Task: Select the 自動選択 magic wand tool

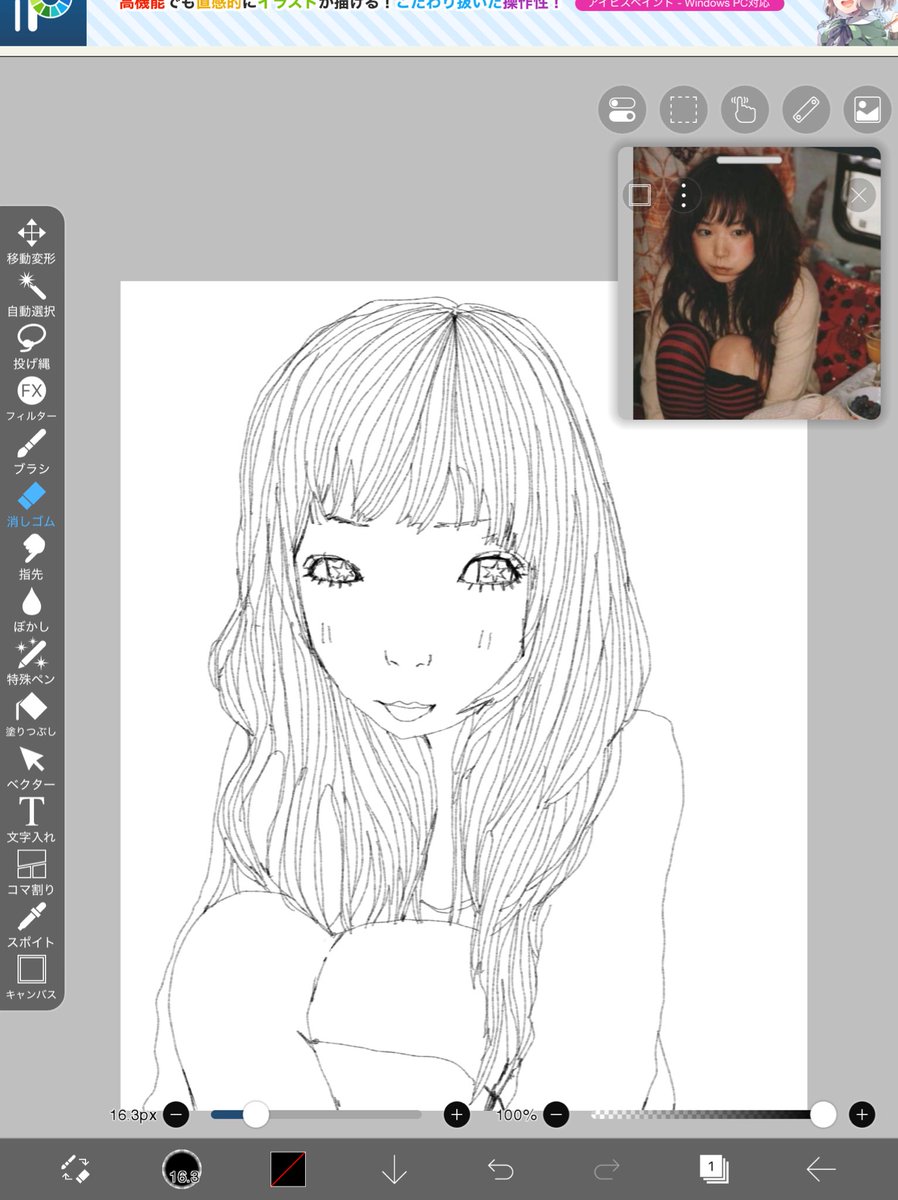Action: [31, 295]
